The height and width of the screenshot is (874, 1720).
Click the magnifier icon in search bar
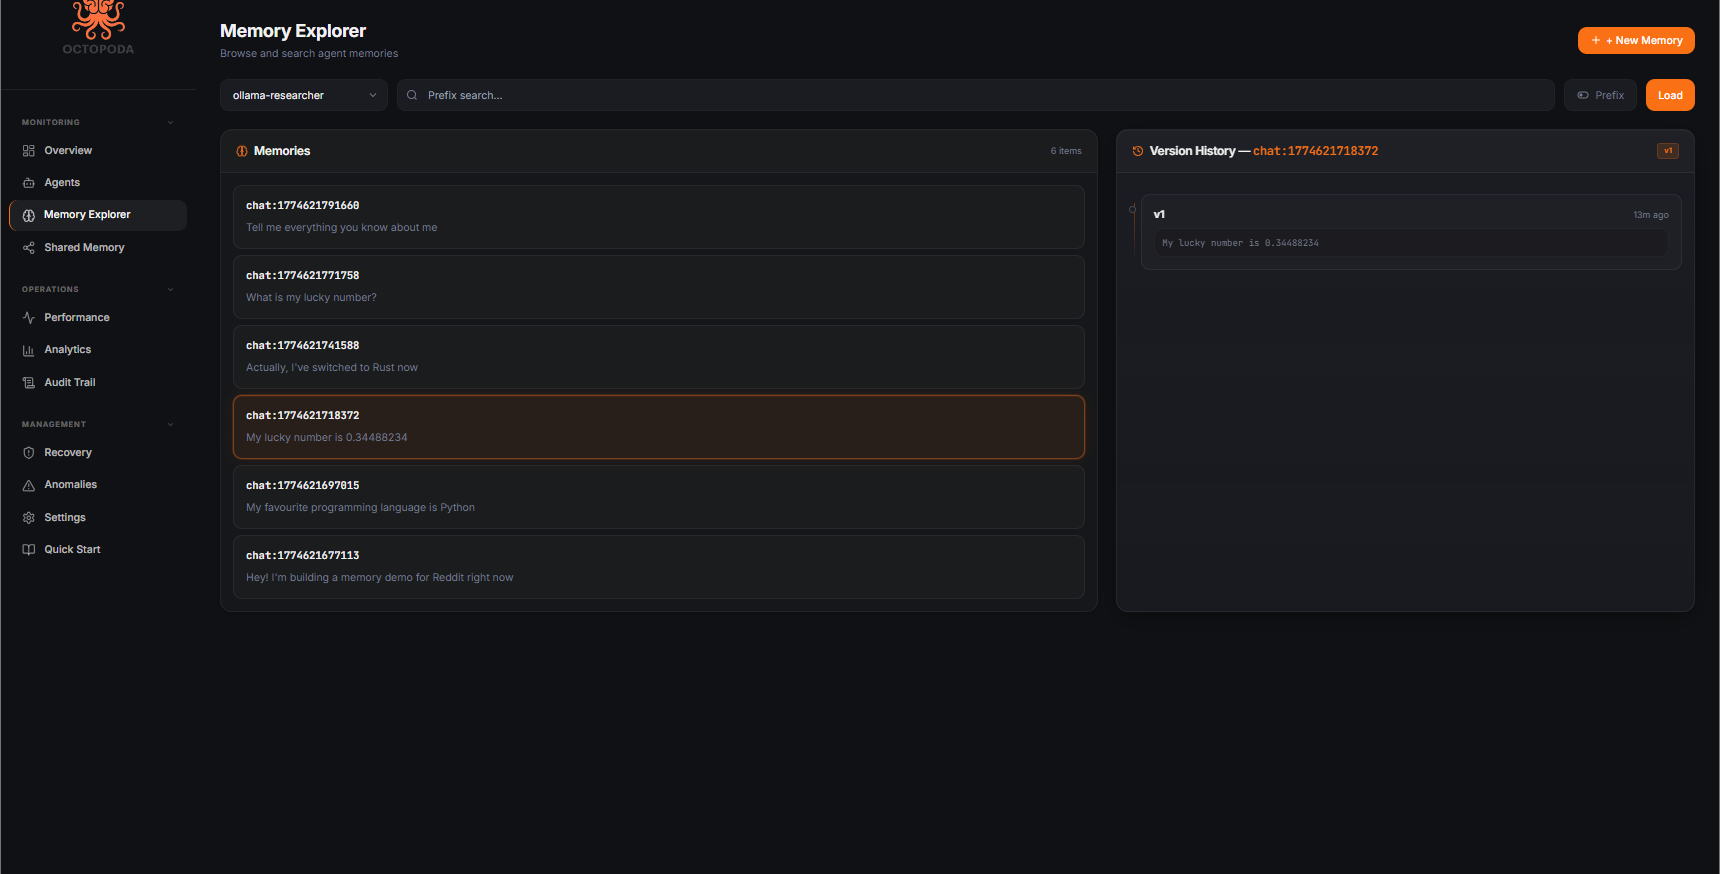(x=412, y=96)
